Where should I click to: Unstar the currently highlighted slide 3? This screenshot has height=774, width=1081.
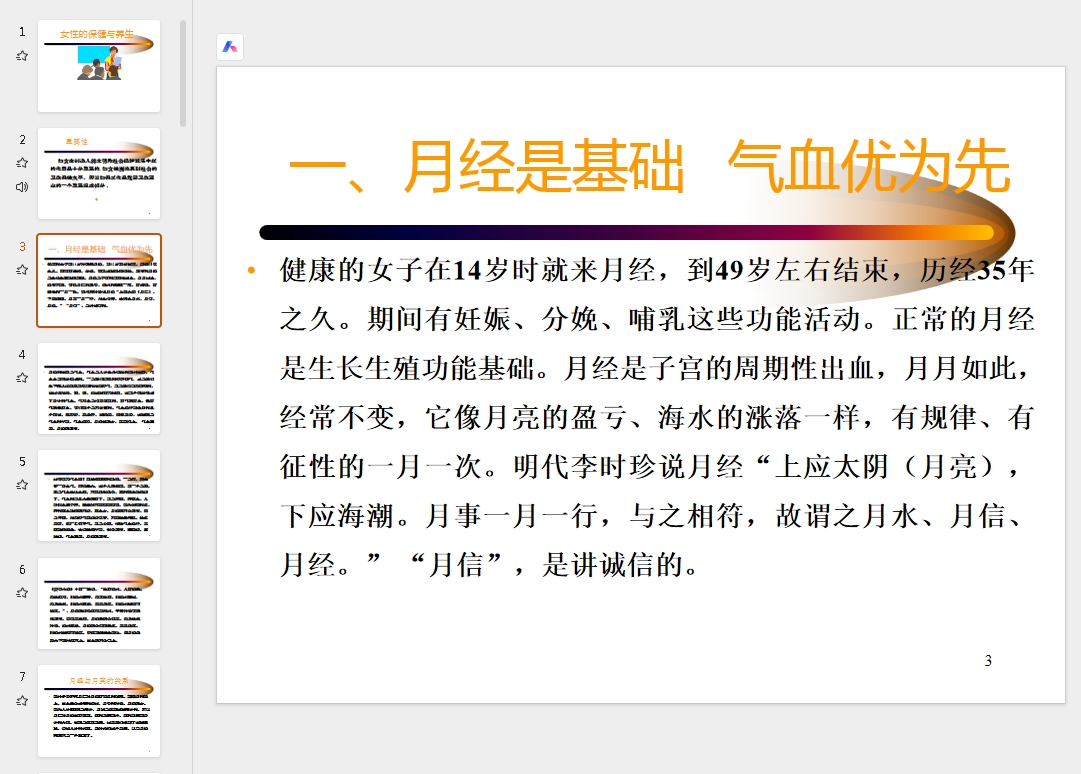tap(22, 268)
